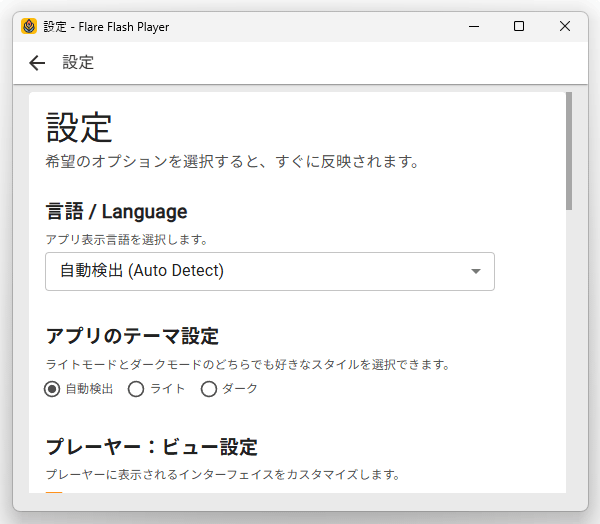
Task: Close the Flare Flash Player window
Action: (x=565, y=26)
